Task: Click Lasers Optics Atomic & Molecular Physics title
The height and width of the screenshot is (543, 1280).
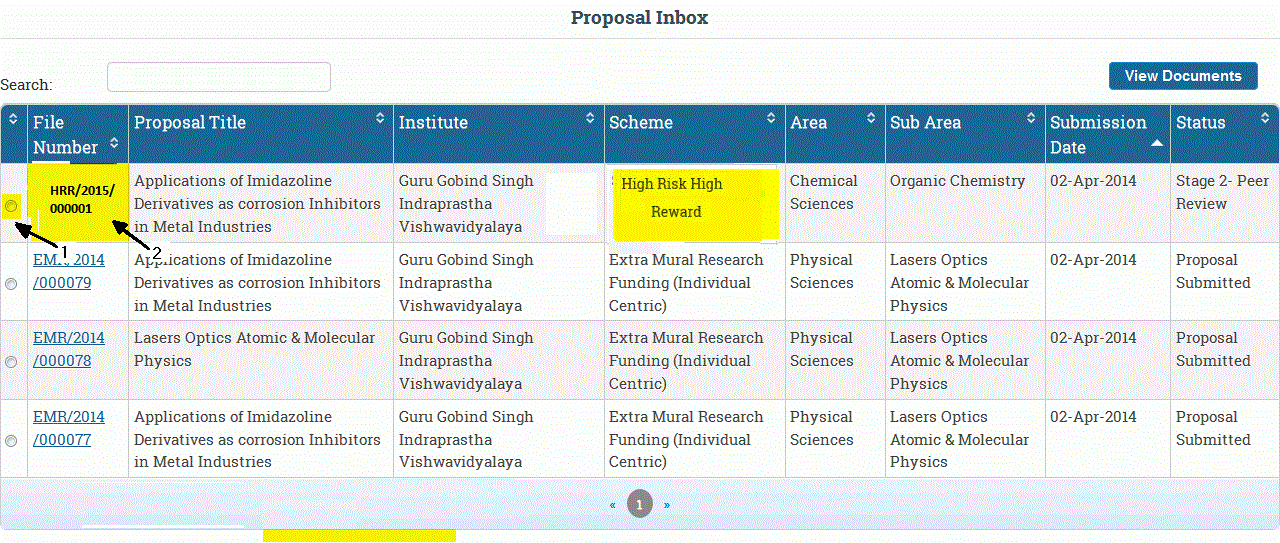Action: [x=255, y=349]
